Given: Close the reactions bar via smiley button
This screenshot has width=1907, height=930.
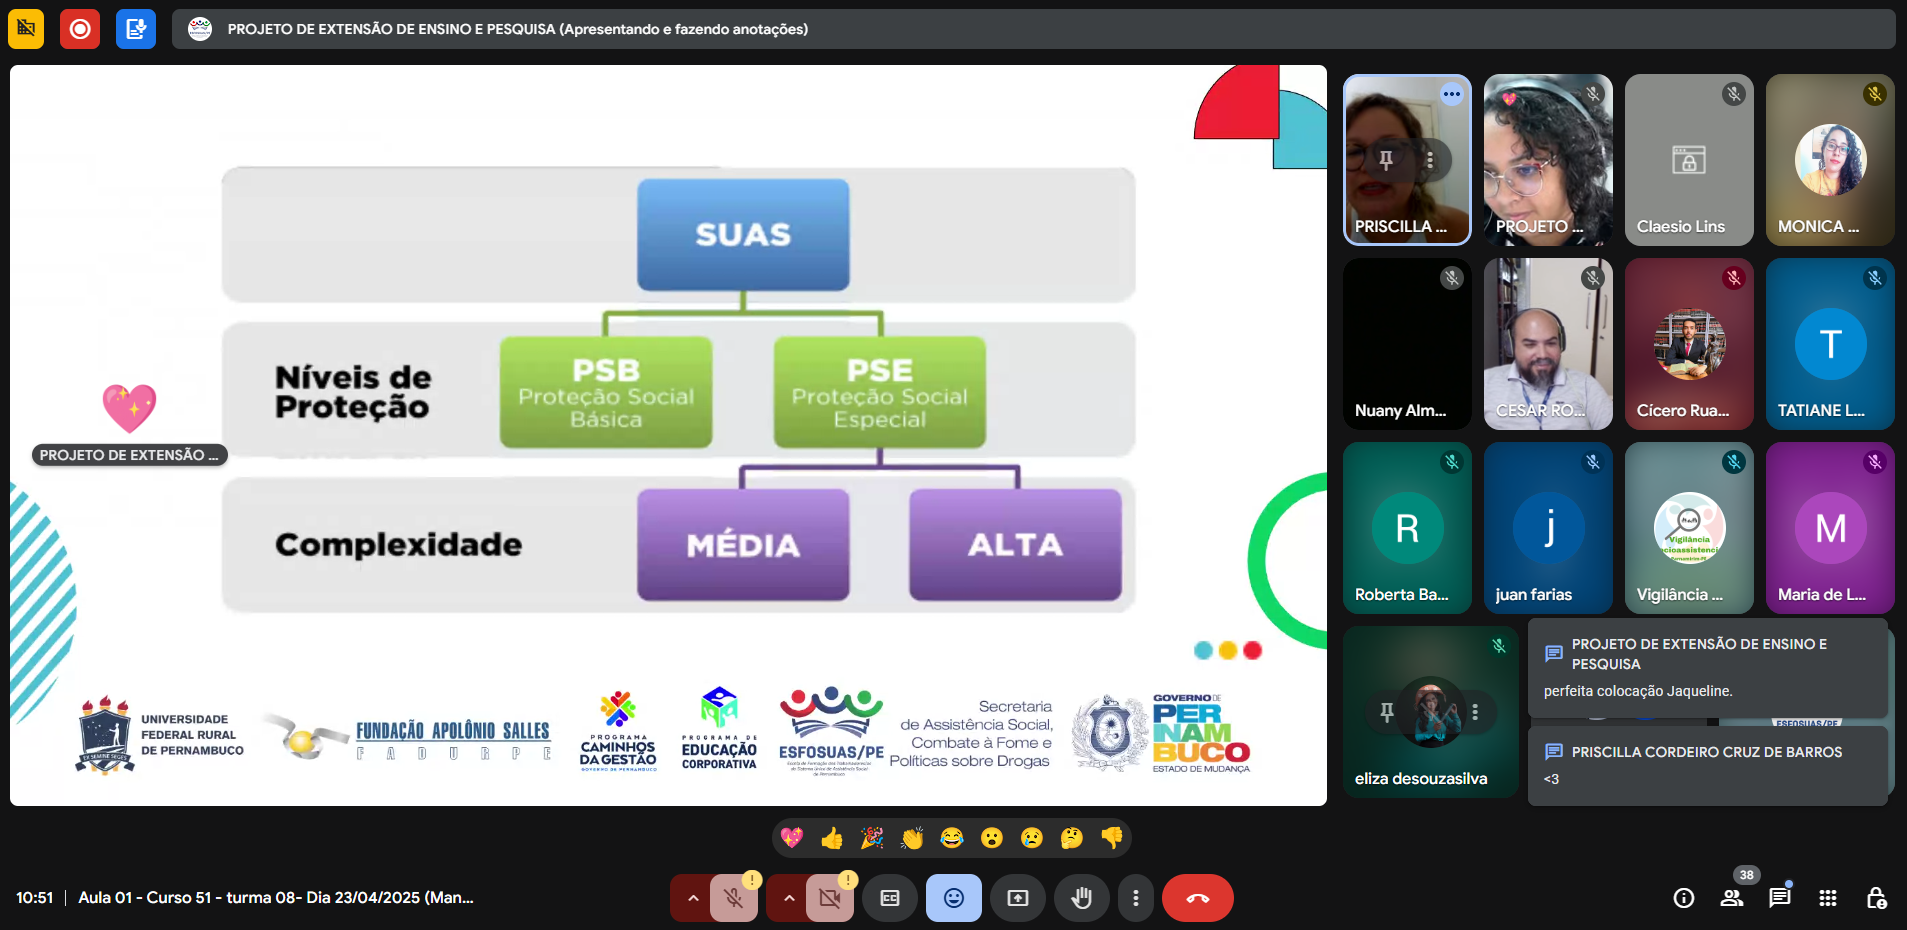Looking at the screenshot, I should click(x=954, y=898).
